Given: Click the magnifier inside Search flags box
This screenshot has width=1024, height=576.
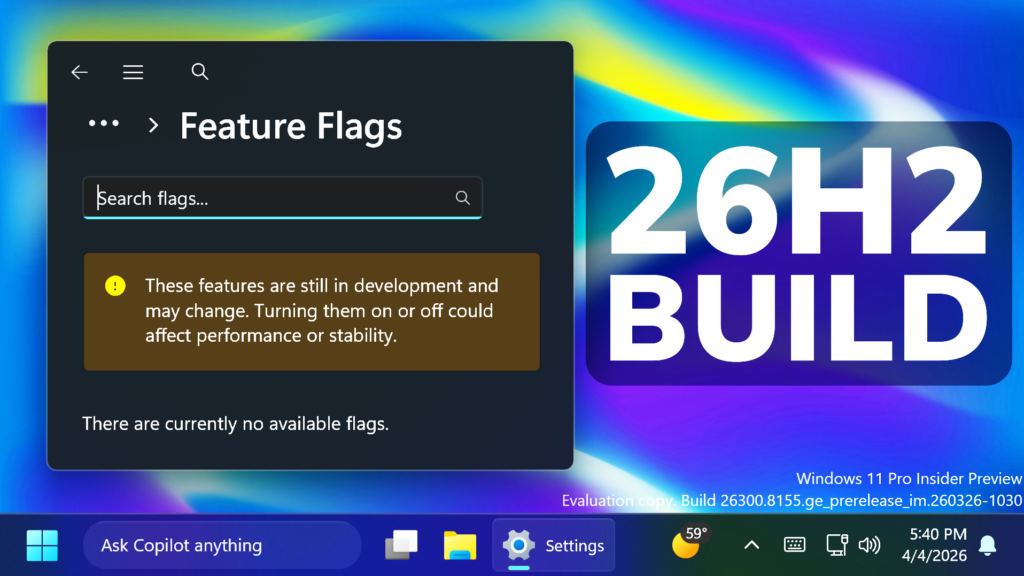Looking at the screenshot, I should tap(462, 198).
